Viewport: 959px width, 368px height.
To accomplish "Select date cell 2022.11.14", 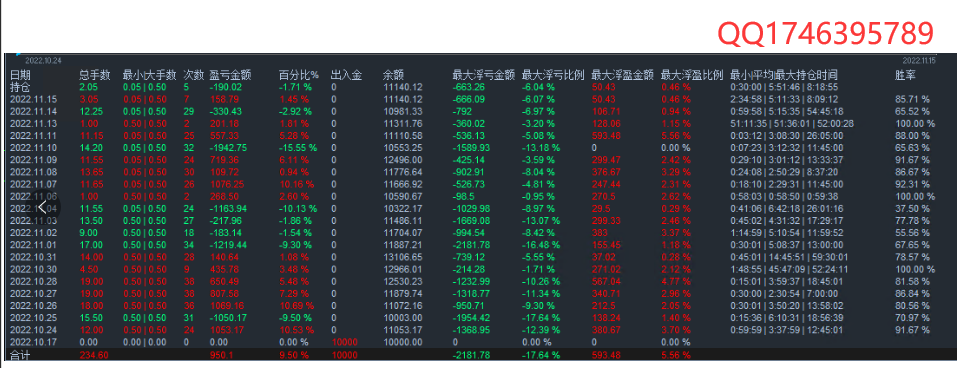I will point(34,111).
